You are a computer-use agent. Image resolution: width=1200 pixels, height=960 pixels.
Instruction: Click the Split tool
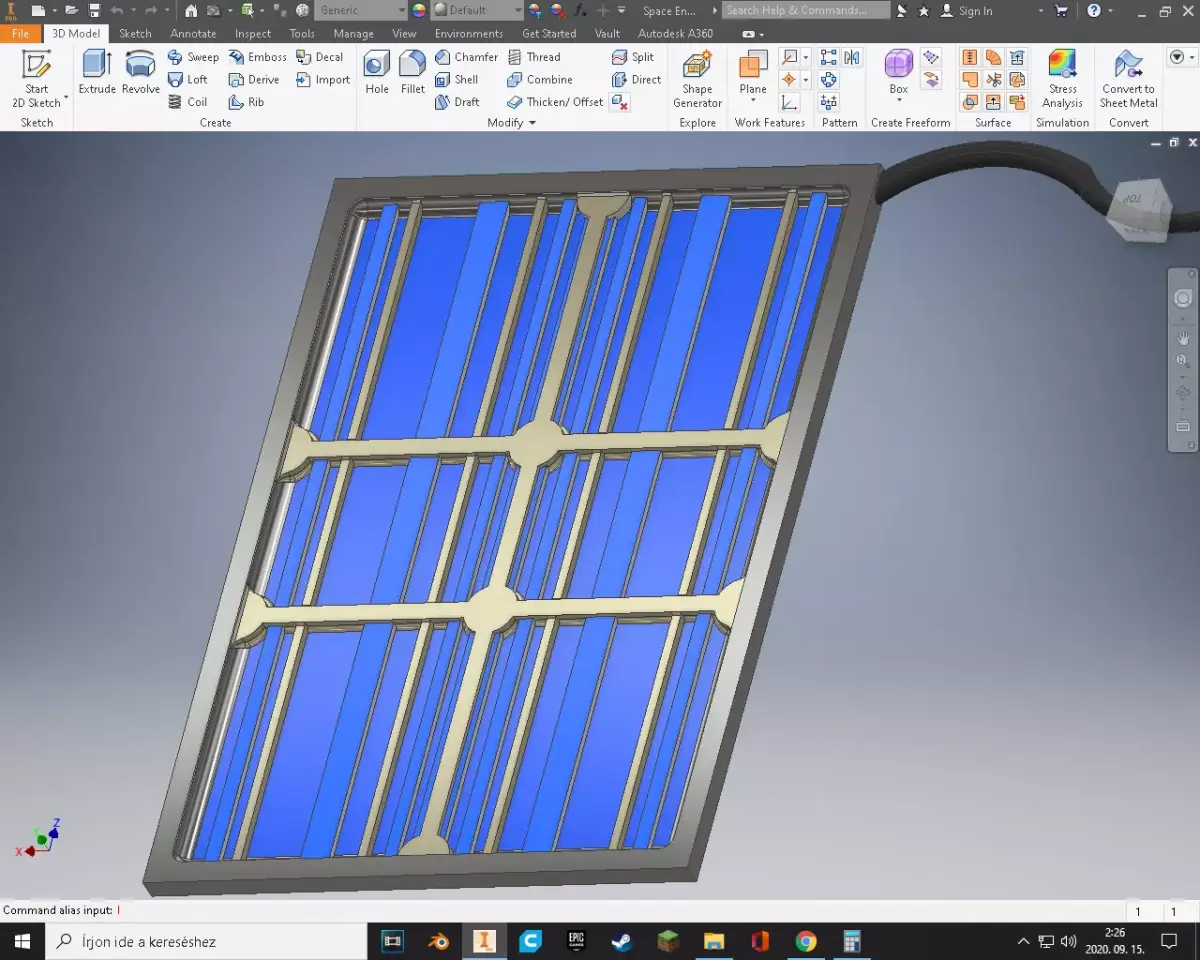tap(633, 57)
